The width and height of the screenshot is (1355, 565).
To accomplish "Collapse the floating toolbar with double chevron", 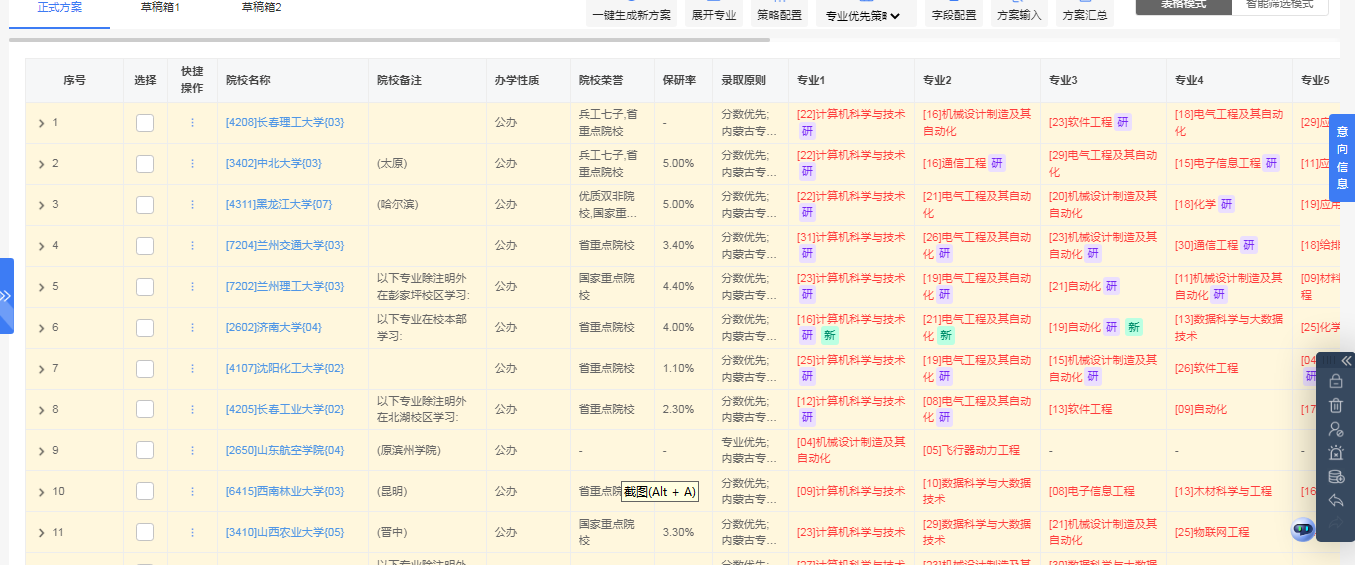I will point(1345,360).
